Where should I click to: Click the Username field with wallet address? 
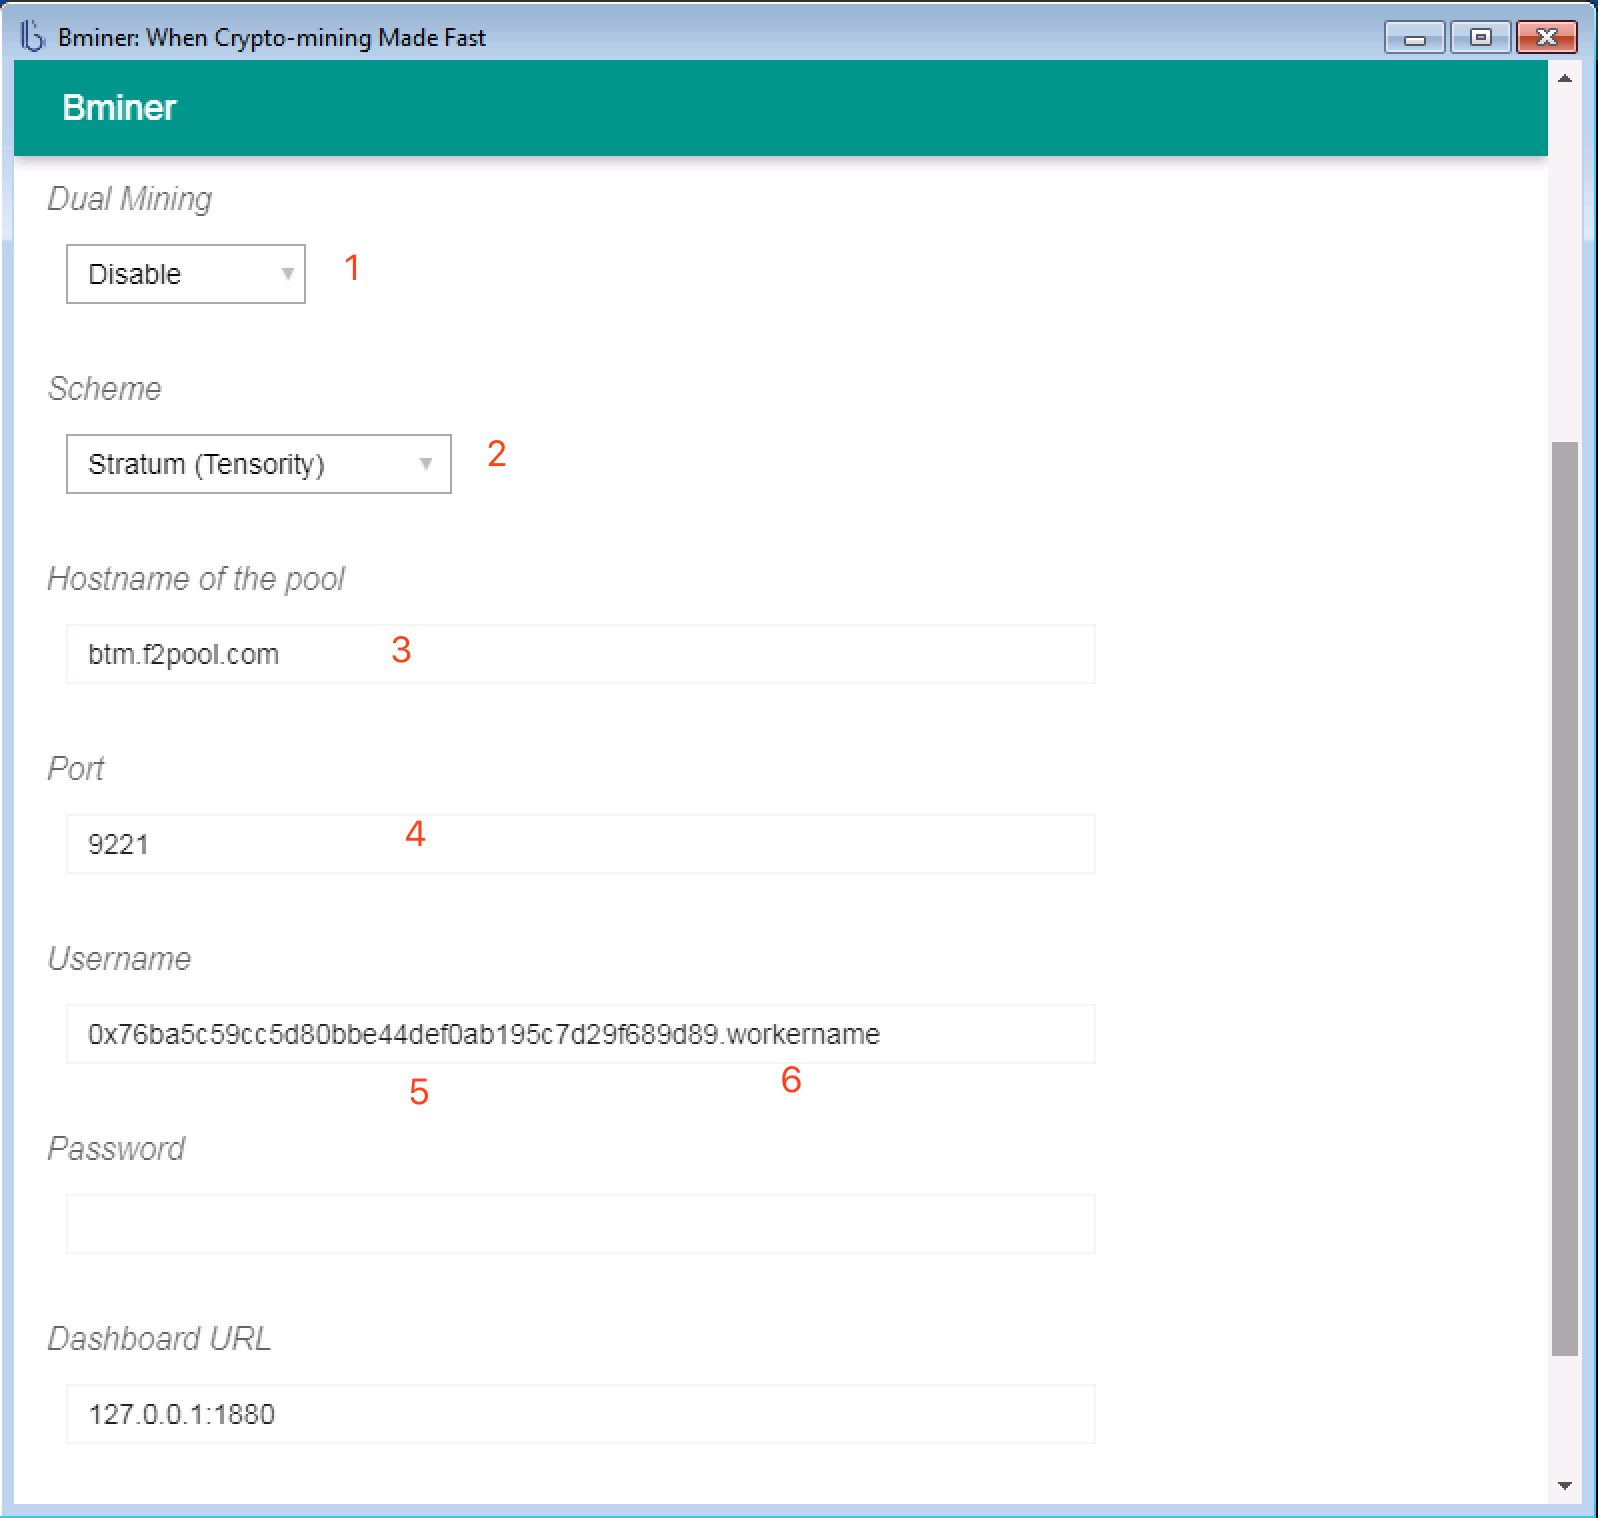581,1034
